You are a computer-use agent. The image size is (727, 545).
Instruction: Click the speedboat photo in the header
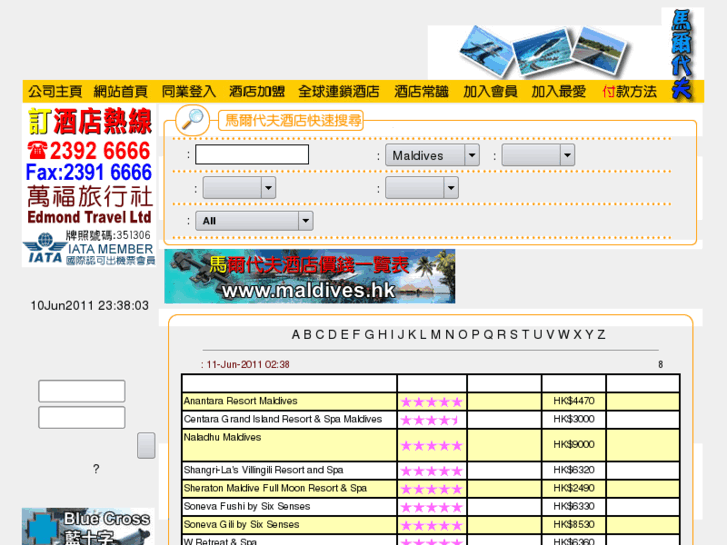click(x=542, y=52)
